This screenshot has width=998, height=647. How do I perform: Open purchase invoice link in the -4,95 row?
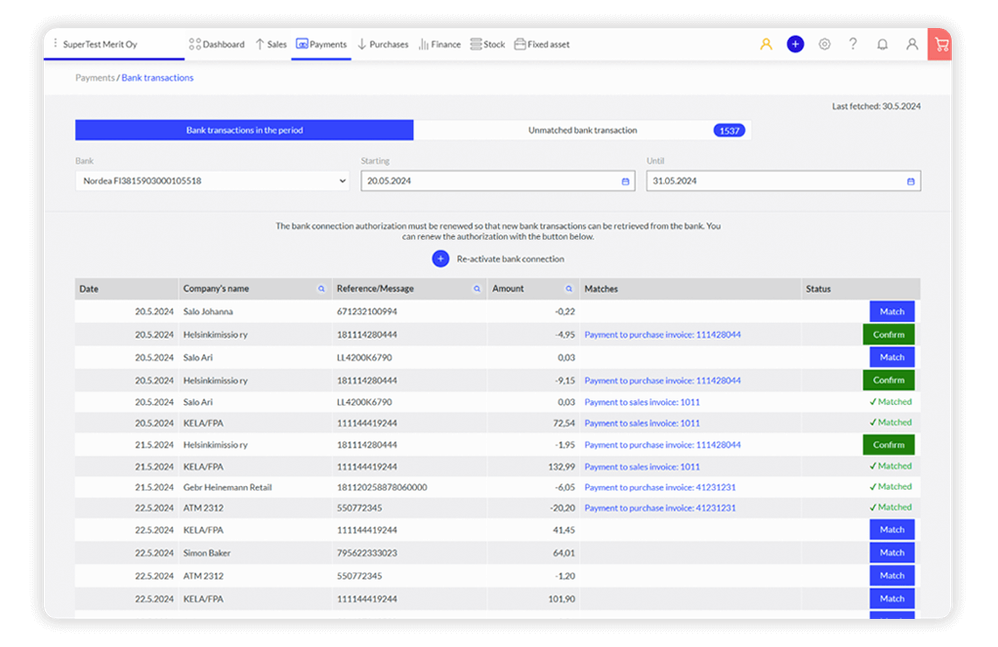click(x=663, y=335)
